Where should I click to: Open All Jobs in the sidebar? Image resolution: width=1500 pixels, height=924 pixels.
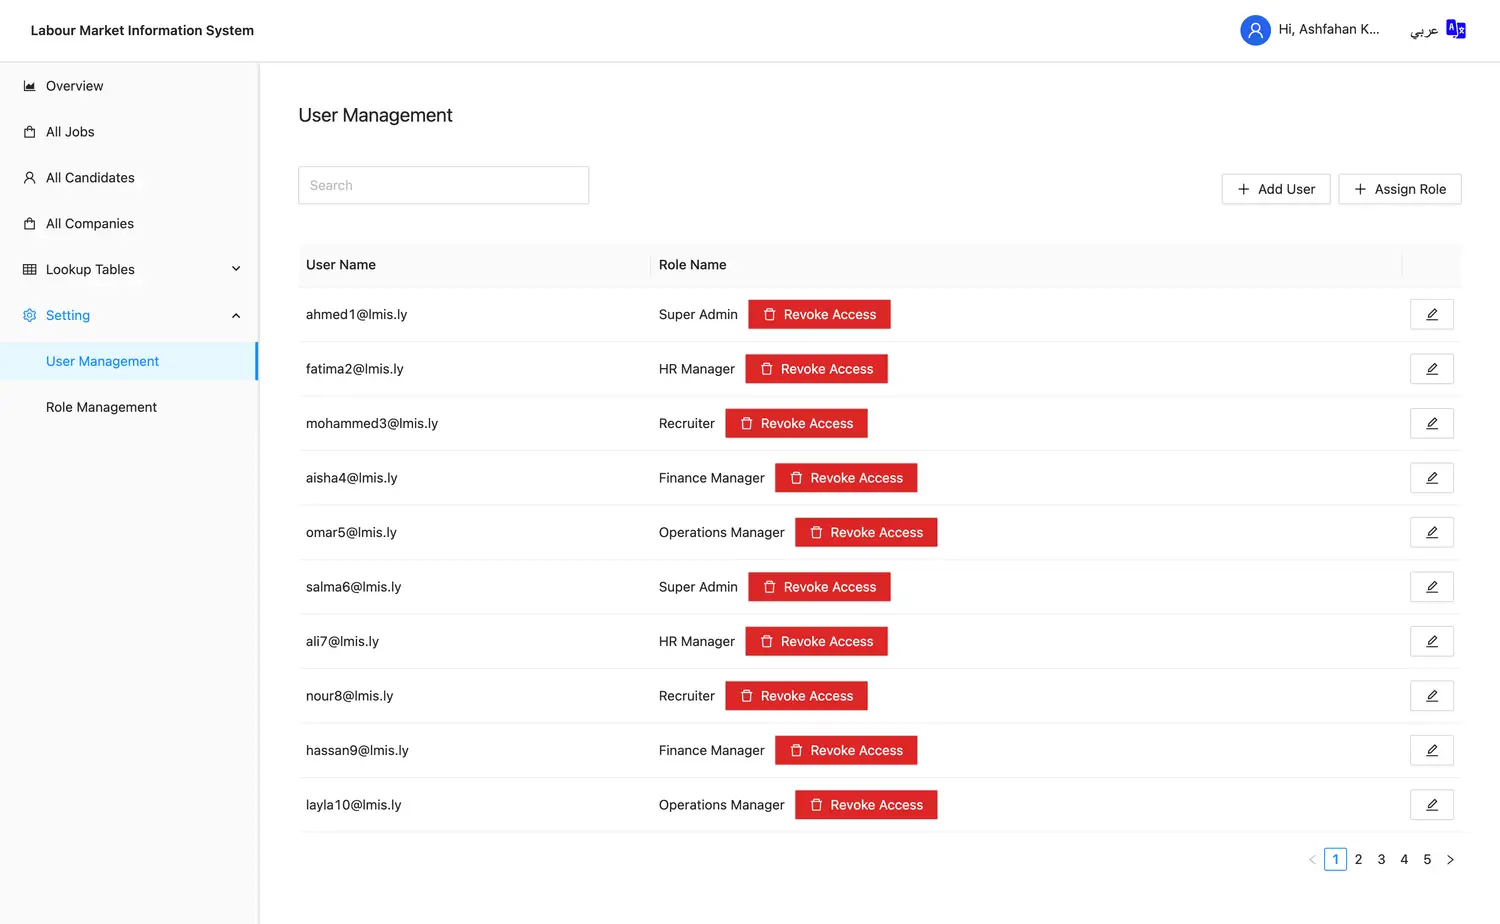pos(70,132)
